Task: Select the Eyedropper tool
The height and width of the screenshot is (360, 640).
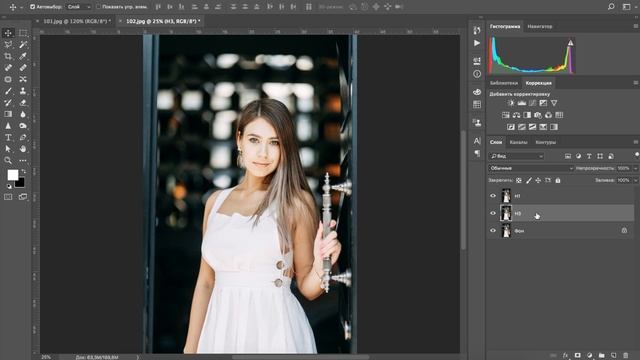Action: 23,56
